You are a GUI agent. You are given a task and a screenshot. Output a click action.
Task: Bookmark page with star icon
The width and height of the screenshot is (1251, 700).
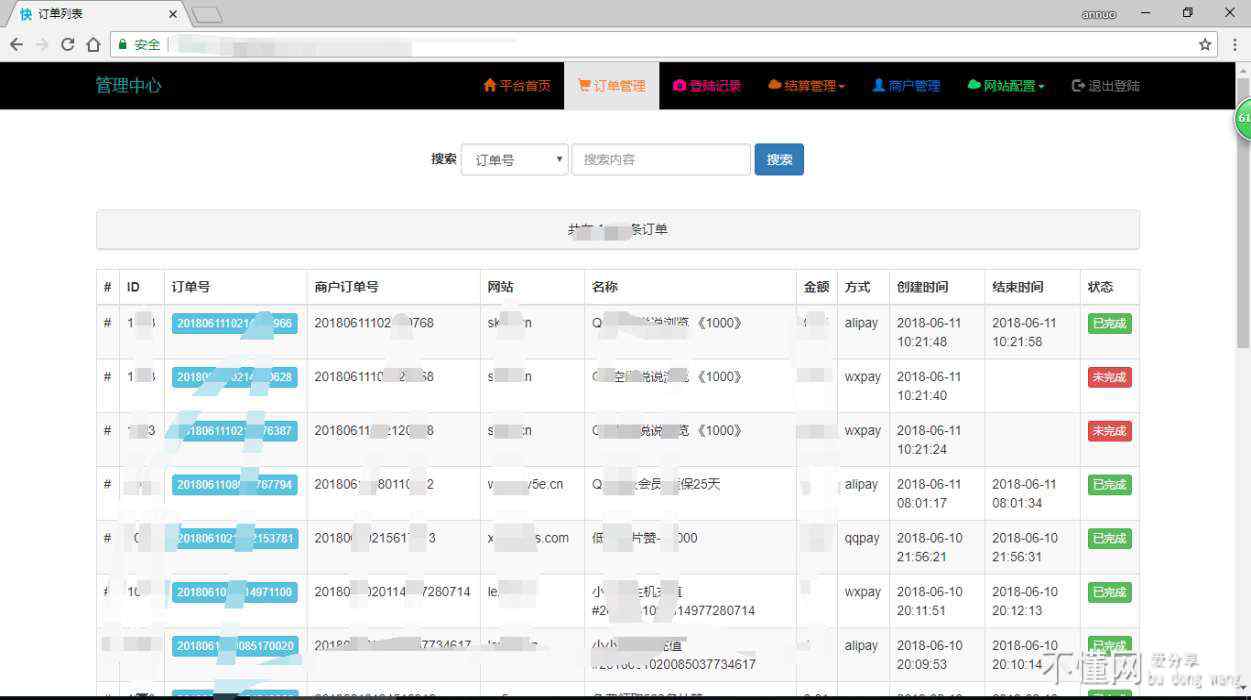point(1205,44)
